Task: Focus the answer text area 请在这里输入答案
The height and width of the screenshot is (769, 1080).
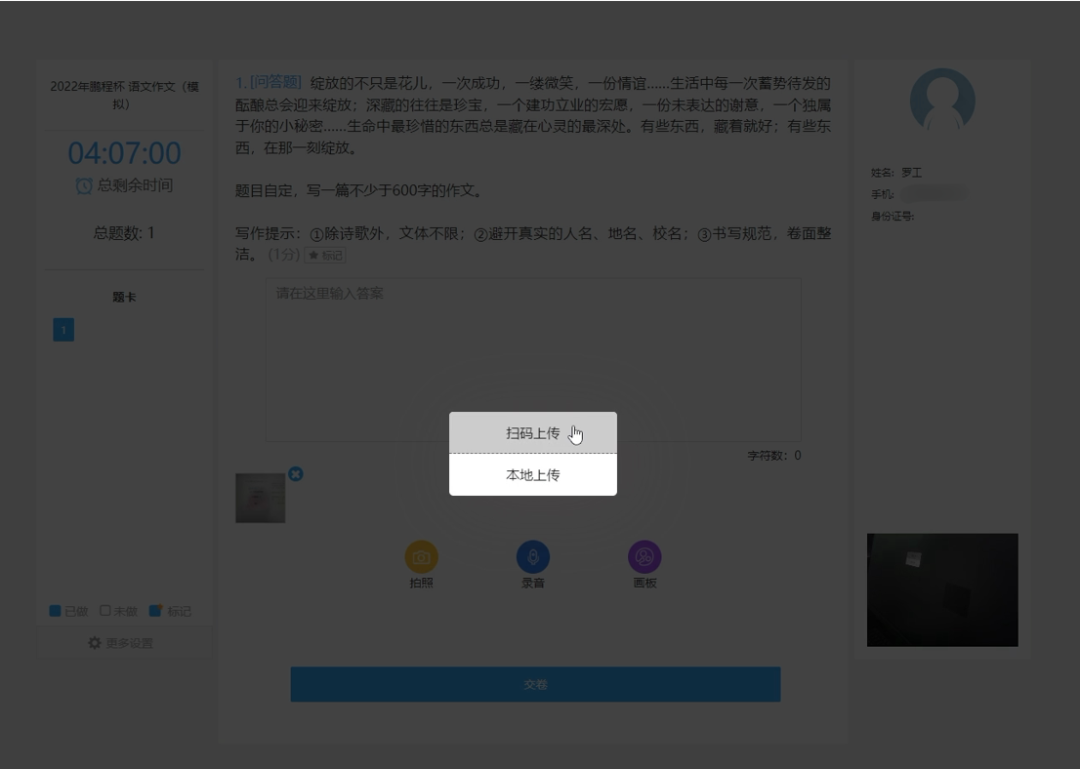Action: pyautogui.click(x=534, y=359)
